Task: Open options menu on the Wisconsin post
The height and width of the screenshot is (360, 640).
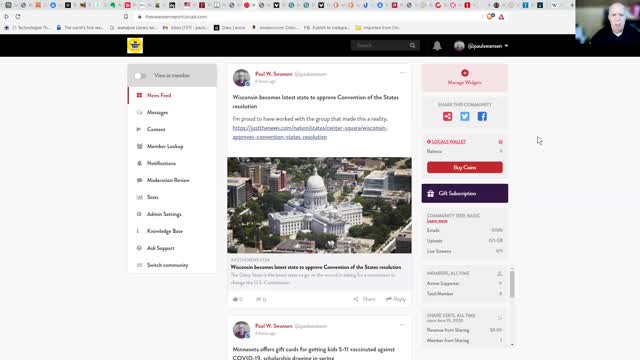Action: coord(403,73)
